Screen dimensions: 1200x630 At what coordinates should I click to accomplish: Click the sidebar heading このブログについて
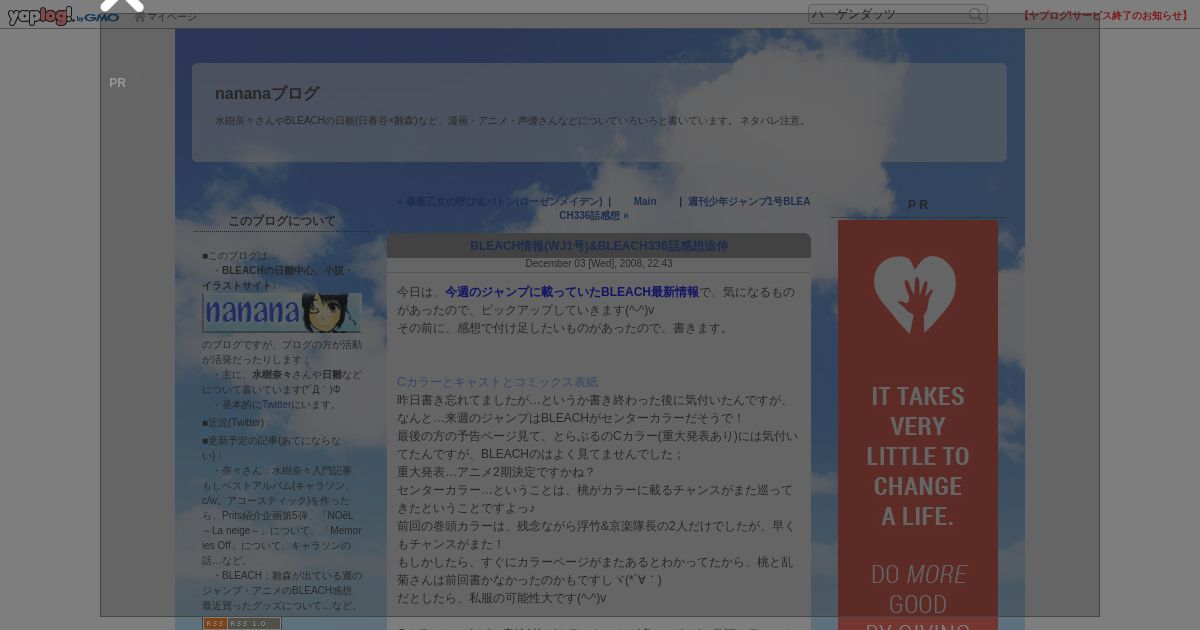(x=282, y=221)
